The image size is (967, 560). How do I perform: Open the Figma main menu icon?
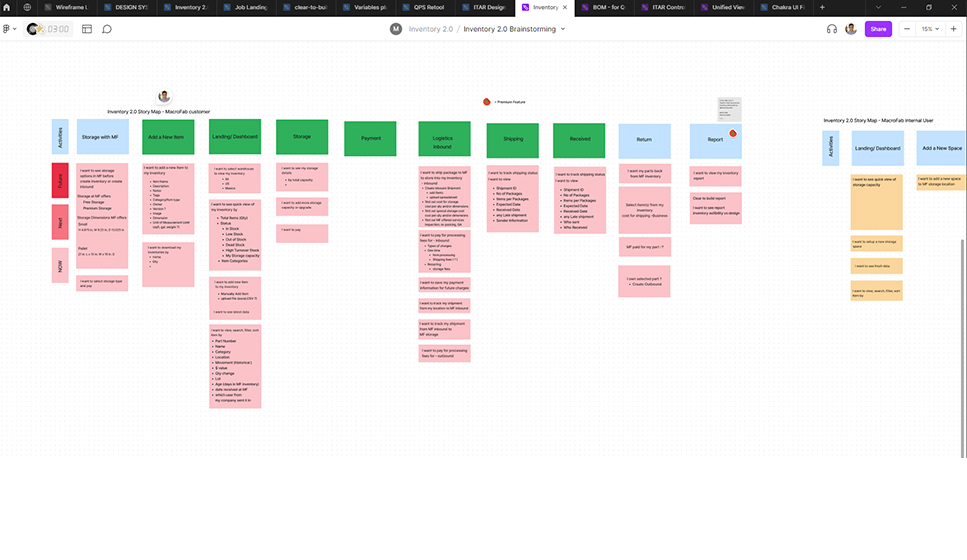[x=10, y=29]
